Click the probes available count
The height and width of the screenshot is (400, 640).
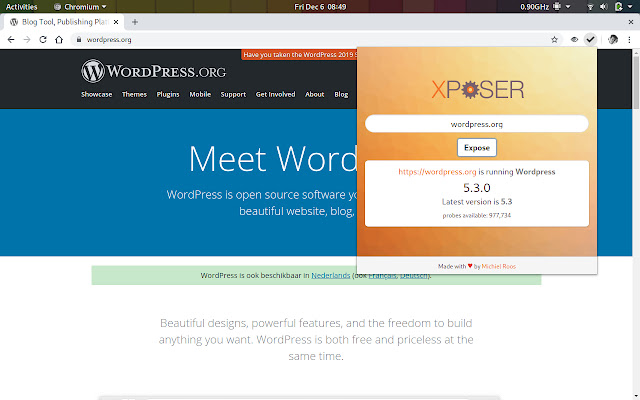[477, 215]
